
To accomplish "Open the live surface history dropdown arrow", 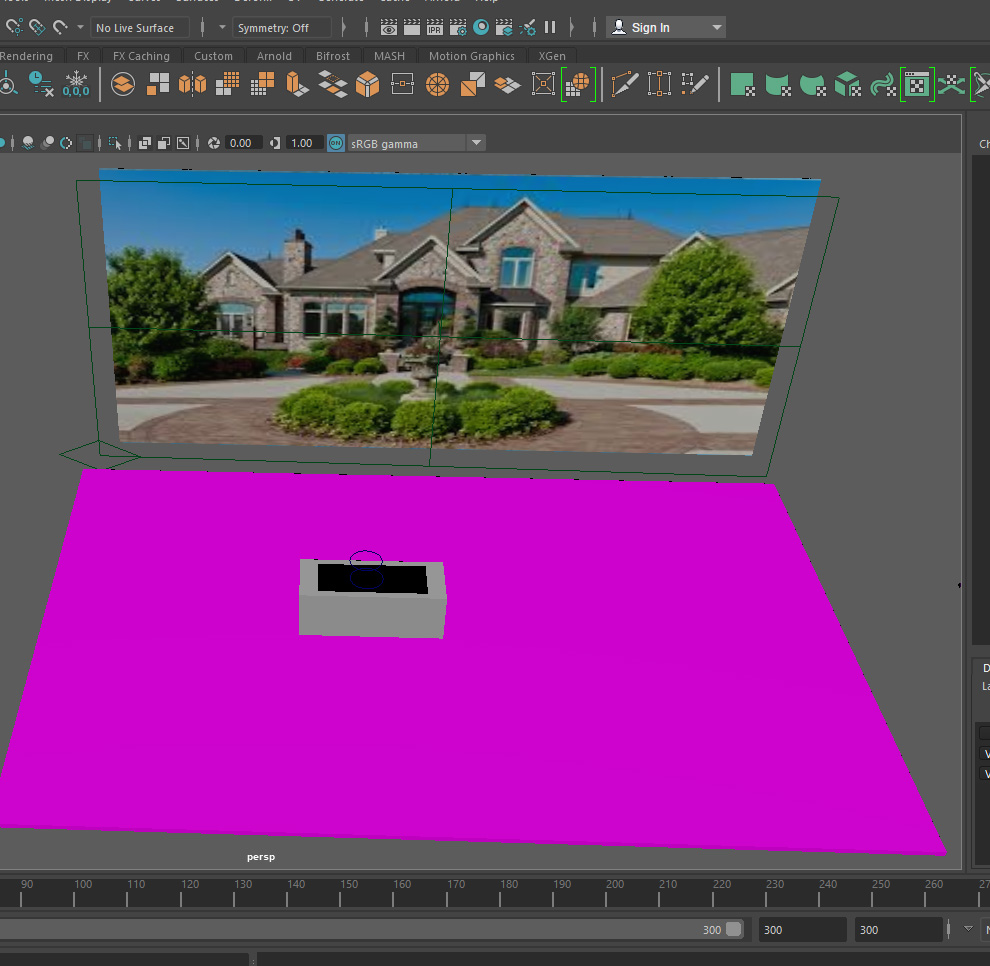I will click(80, 27).
